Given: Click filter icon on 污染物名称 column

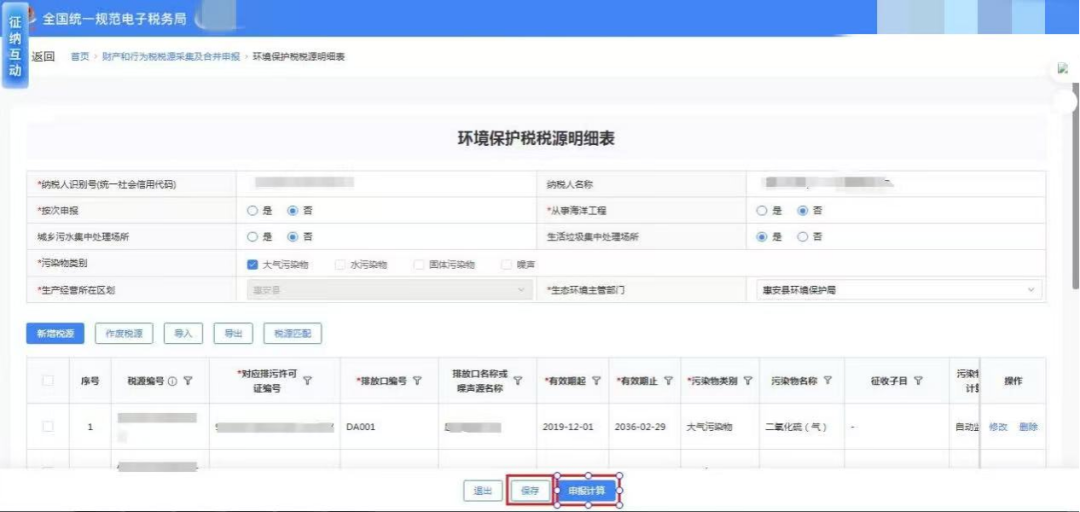Looking at the screenshot, I should [828, 381].
